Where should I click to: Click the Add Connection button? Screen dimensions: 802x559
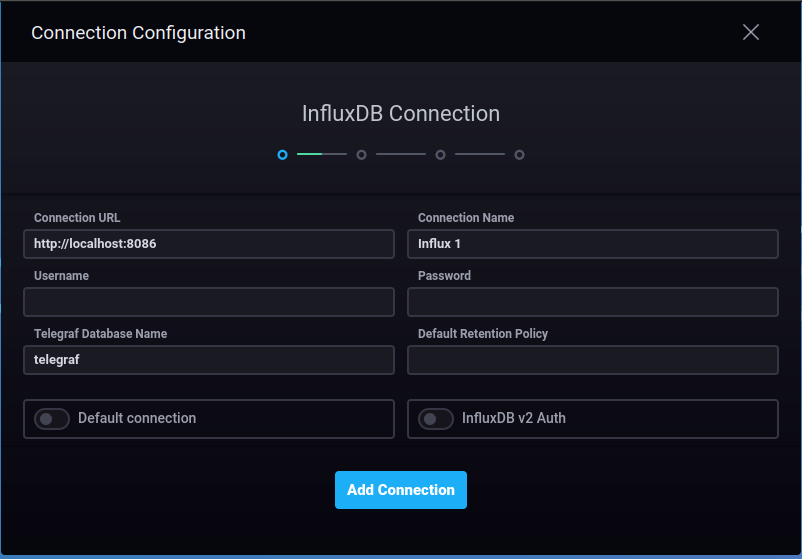click(401, 490)
